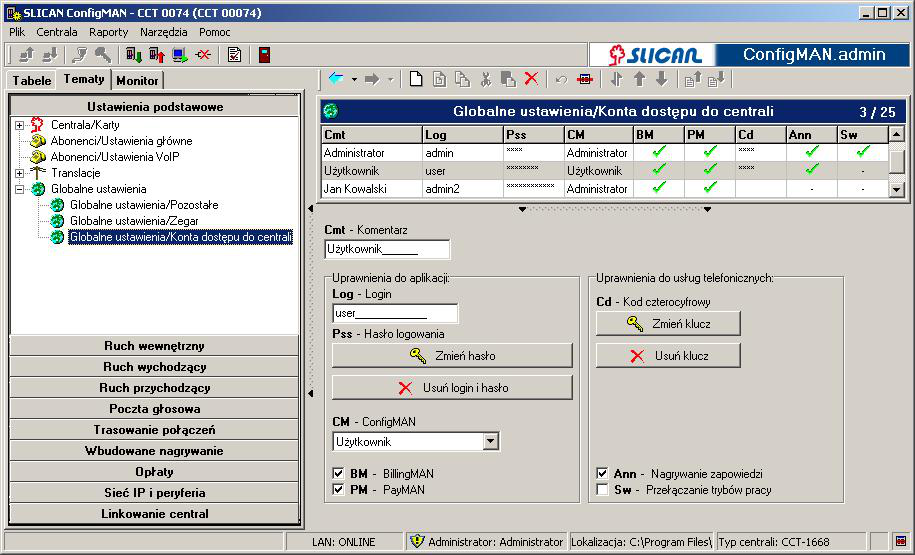Select Globalne ustawienia/Zegar tree item
This screenshot has height=555, width=915.
click(x=134, y=221)
